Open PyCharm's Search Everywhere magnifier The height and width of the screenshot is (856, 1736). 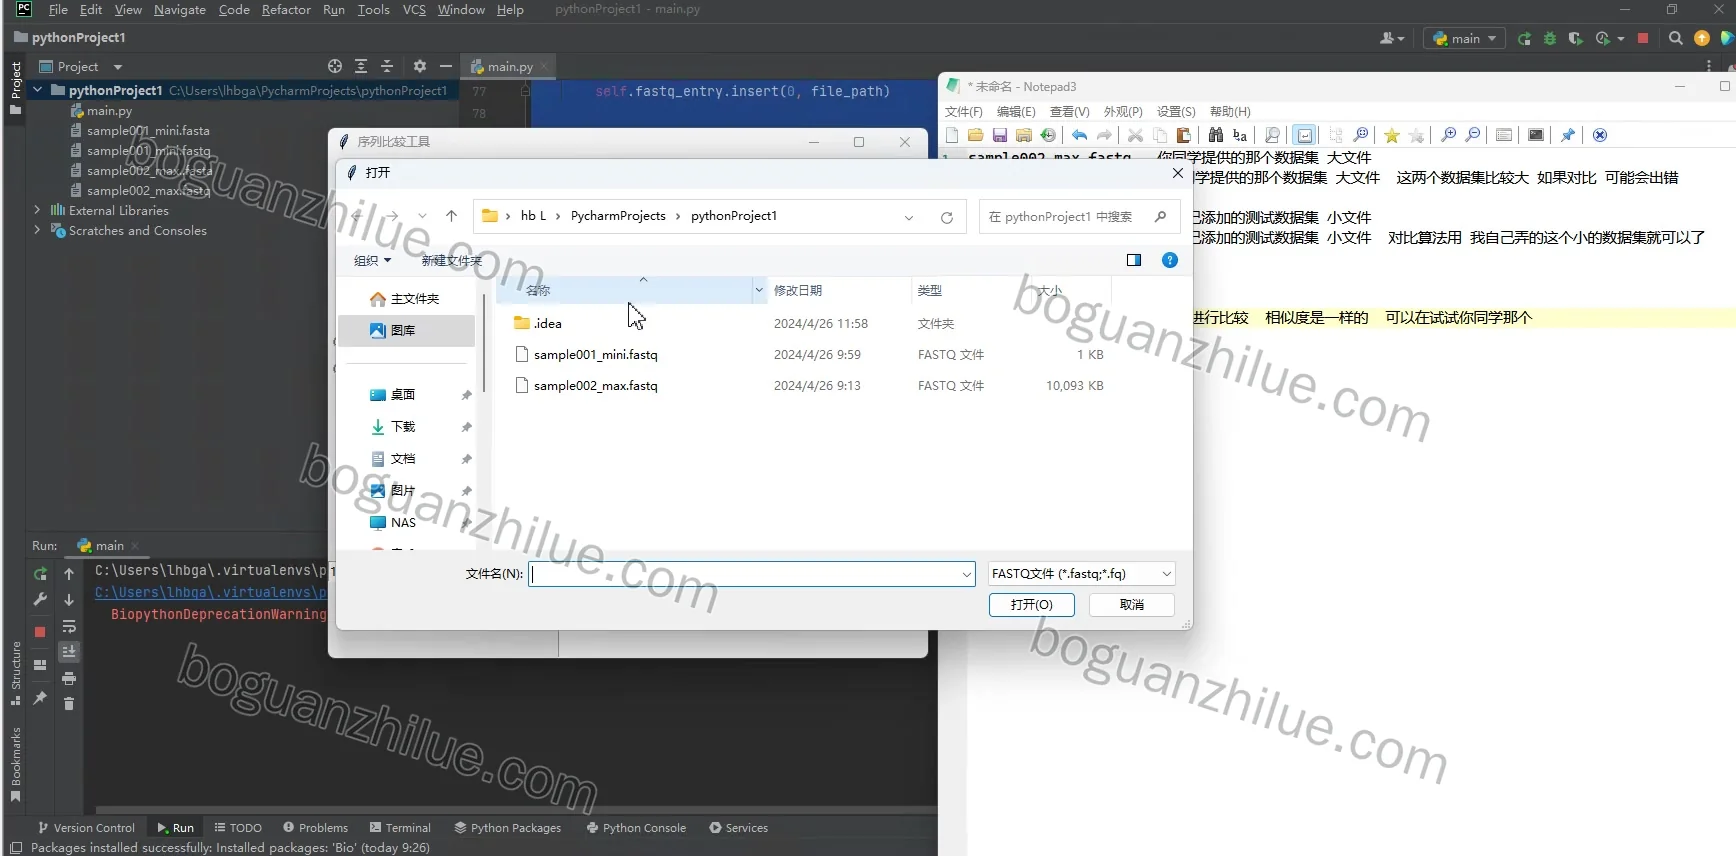click(1675, 39)
